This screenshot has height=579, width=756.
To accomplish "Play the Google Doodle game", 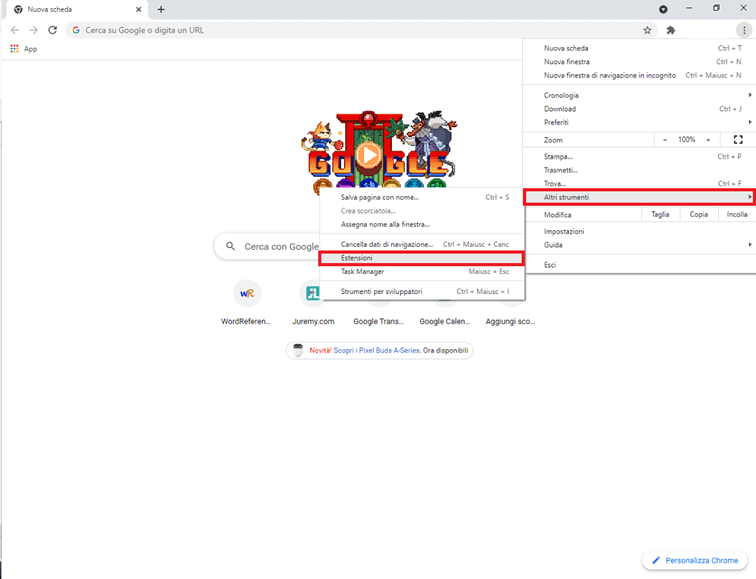I will [369, 155].
